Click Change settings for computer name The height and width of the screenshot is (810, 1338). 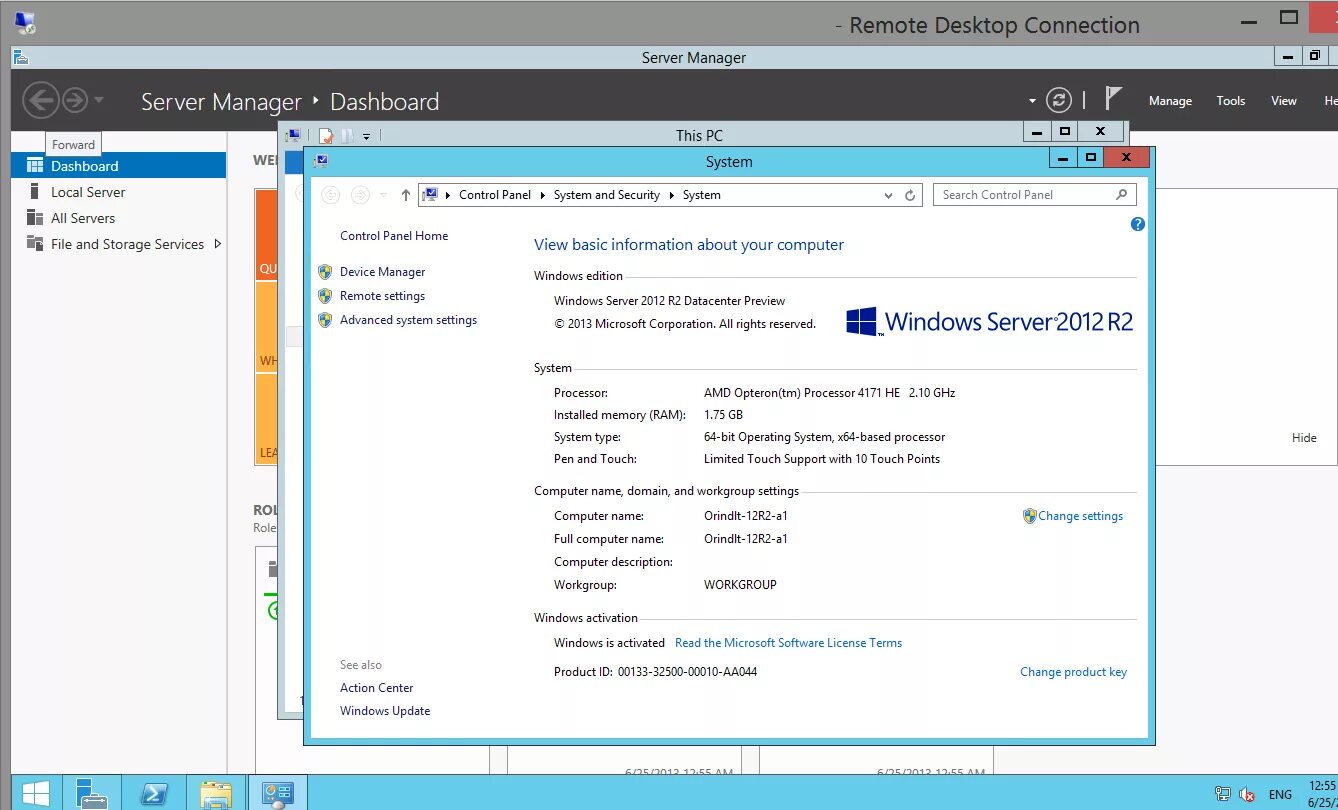[x=1080, y=516]
